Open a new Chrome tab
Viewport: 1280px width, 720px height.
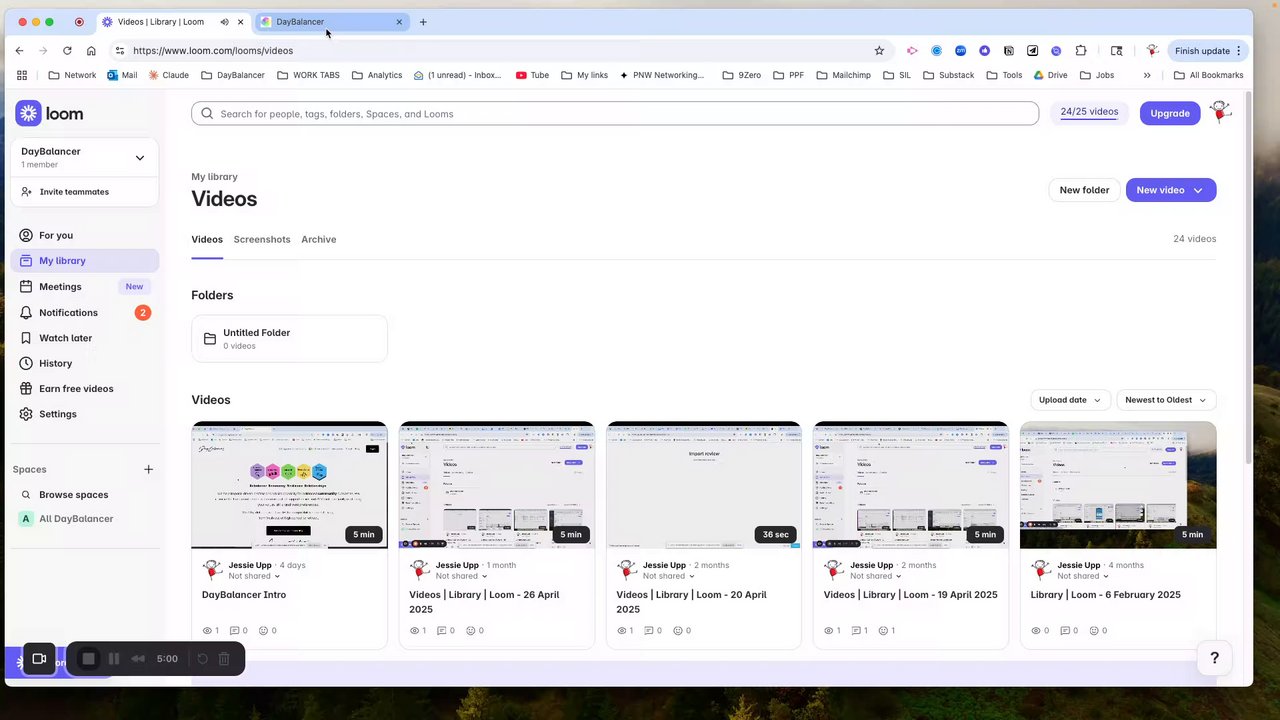pos(423,22)
